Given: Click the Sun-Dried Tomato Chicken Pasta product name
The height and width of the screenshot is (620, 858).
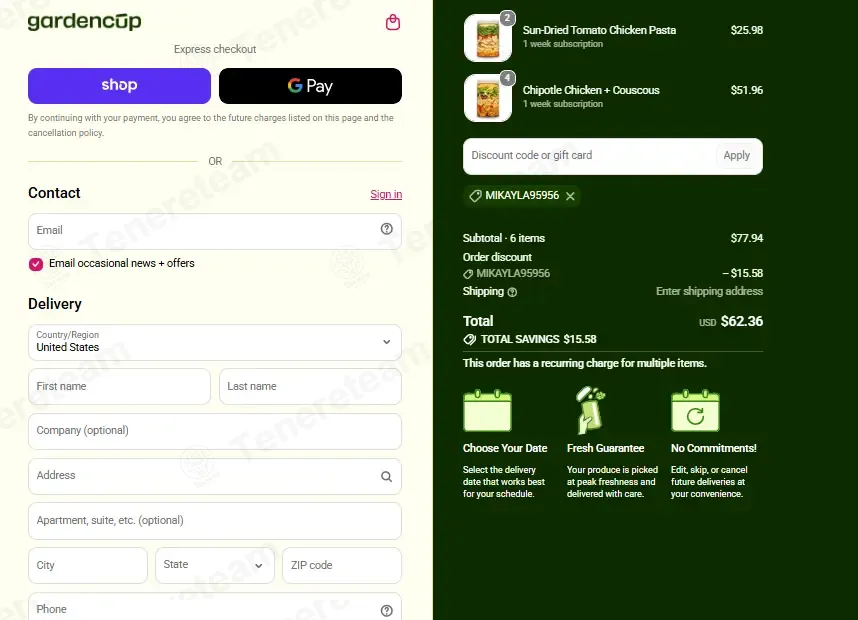Looking at the screenshot, I should coord(599,31).
